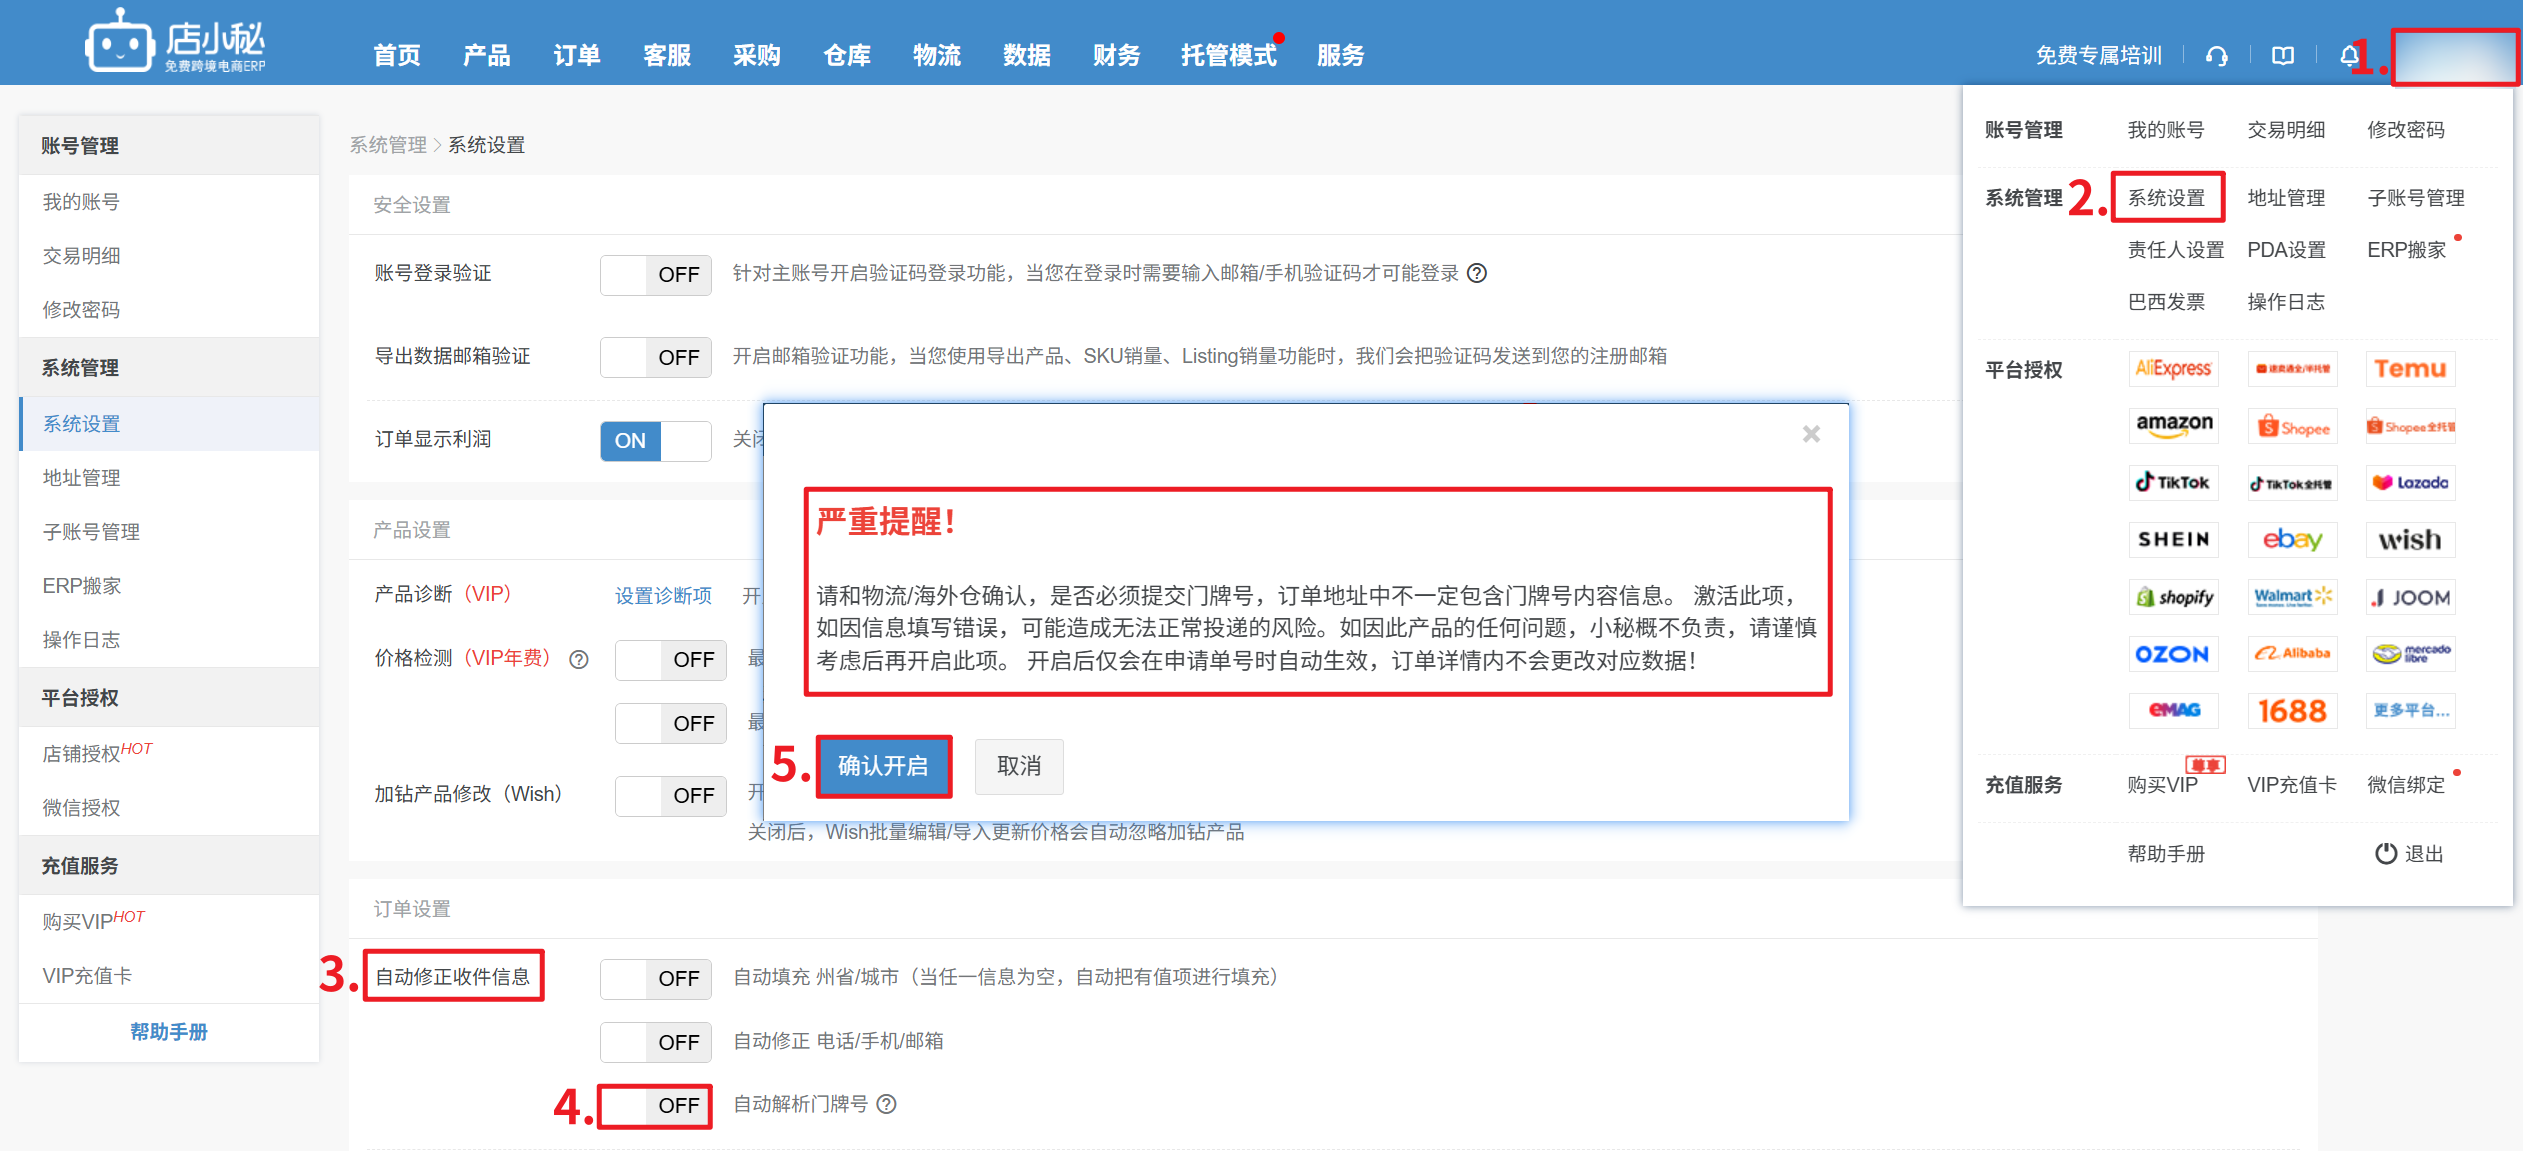Turn off the 订单显示利润 switch
The height and width of the screenshot is (1151, 2523).
655,441
